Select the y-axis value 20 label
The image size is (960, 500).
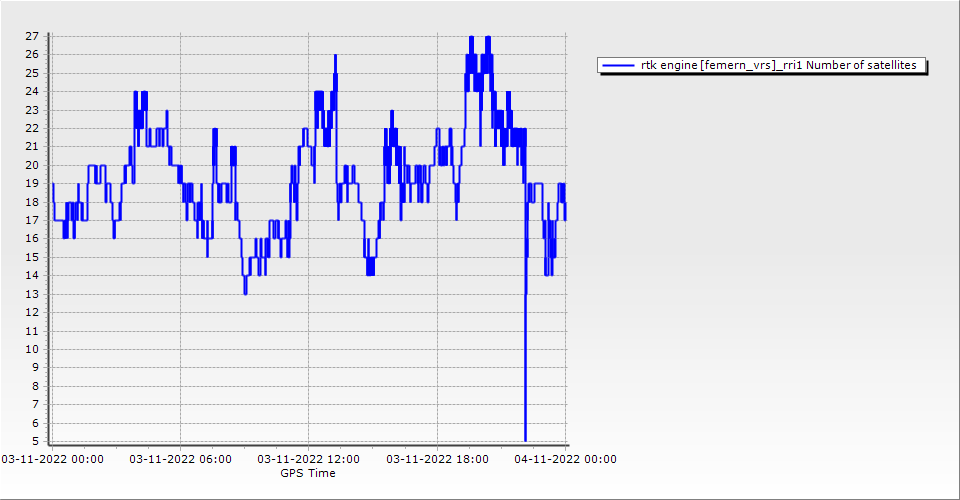pos(32,165)
